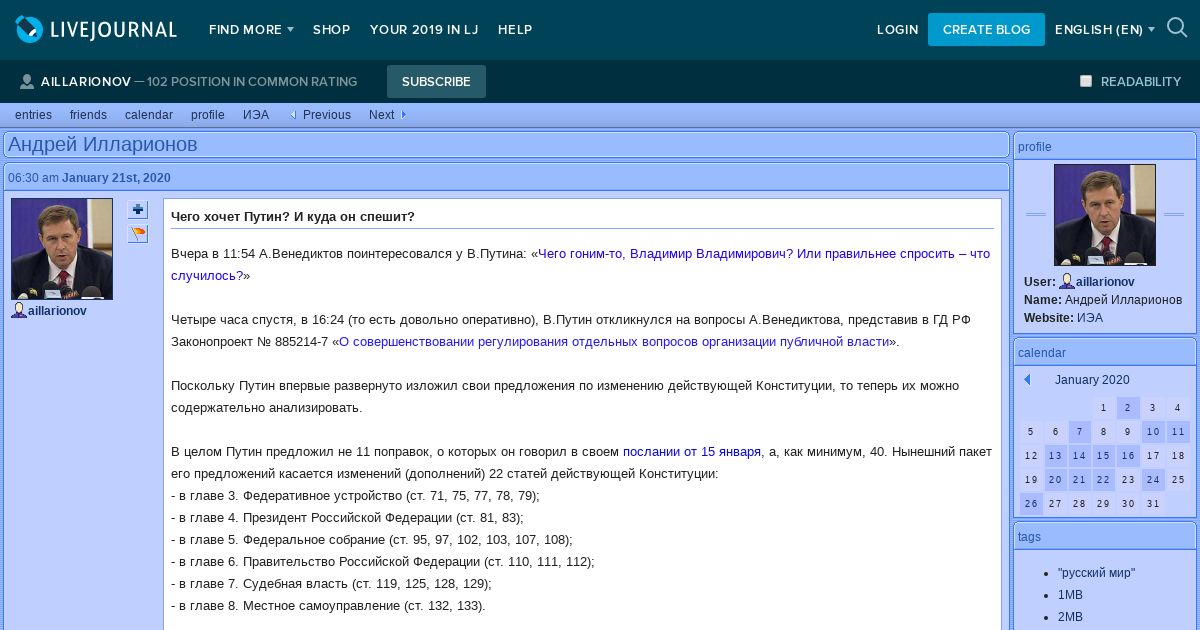Image resolution: width=1200 pixels, height=630 pixels.
Task: Open the friends tab
Action: pyautogui.click(x=88, y=115)
